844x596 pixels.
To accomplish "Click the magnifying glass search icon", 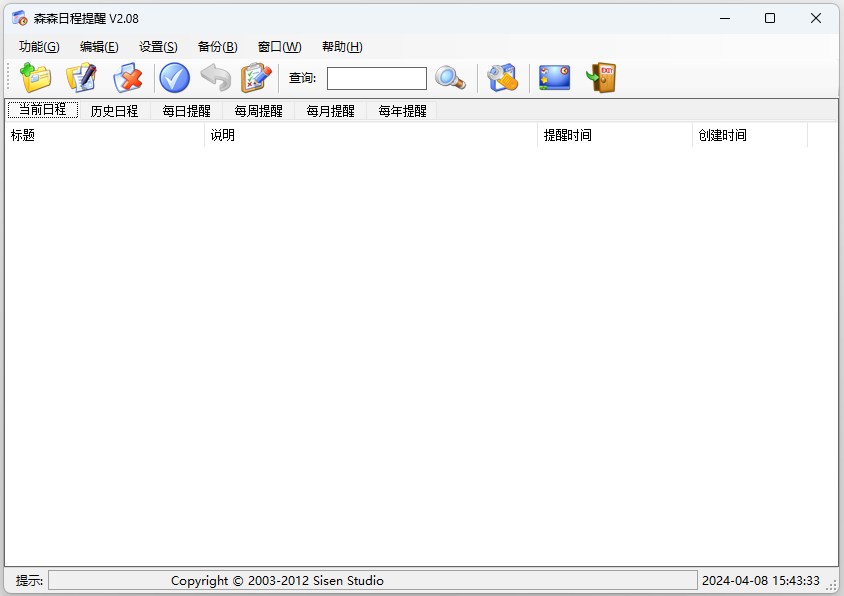I will [x=450, y=78].
